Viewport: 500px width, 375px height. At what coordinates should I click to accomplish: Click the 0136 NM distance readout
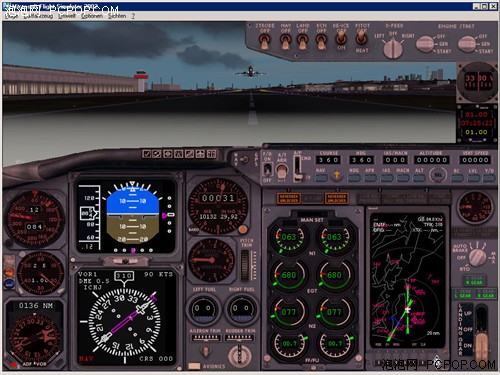(x=36, y=305)
